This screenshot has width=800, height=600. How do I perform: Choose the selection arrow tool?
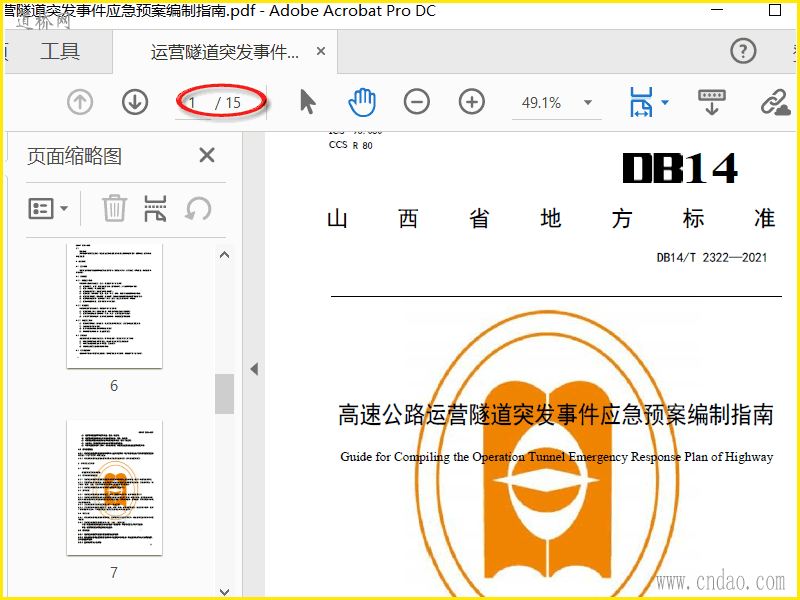(x=308, y=102)
